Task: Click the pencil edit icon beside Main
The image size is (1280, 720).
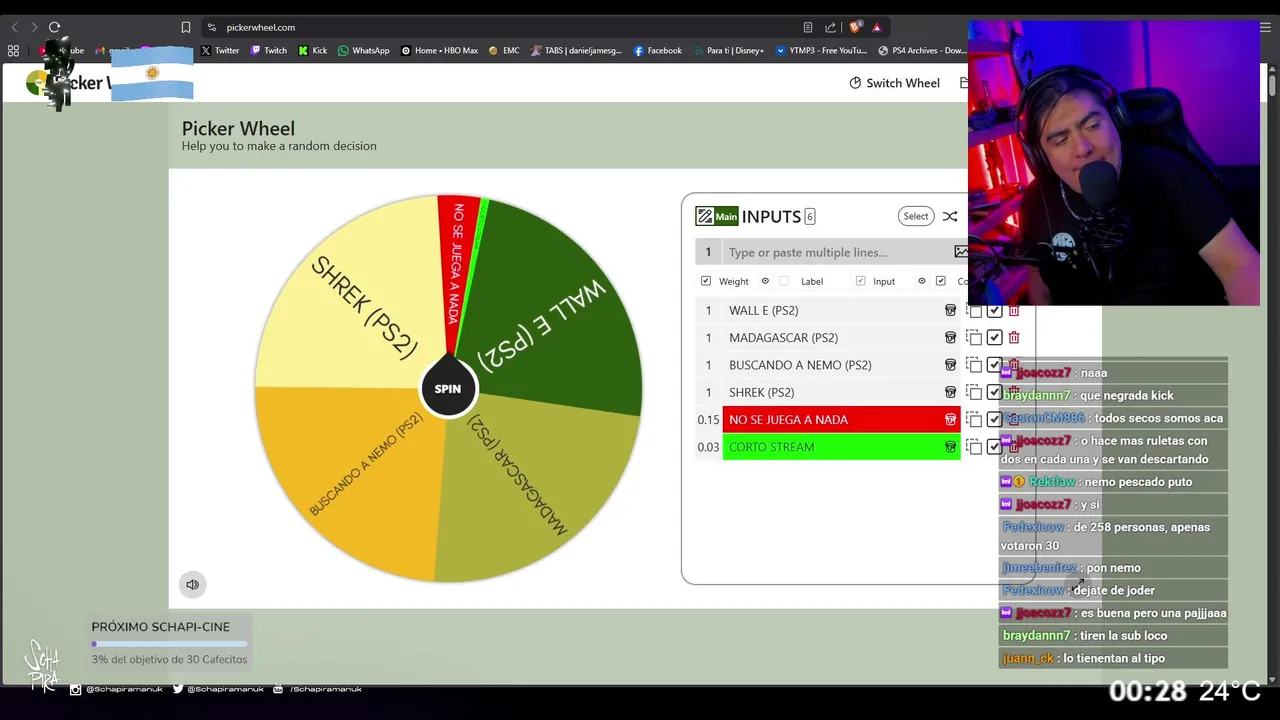Action: click(704, 216)
